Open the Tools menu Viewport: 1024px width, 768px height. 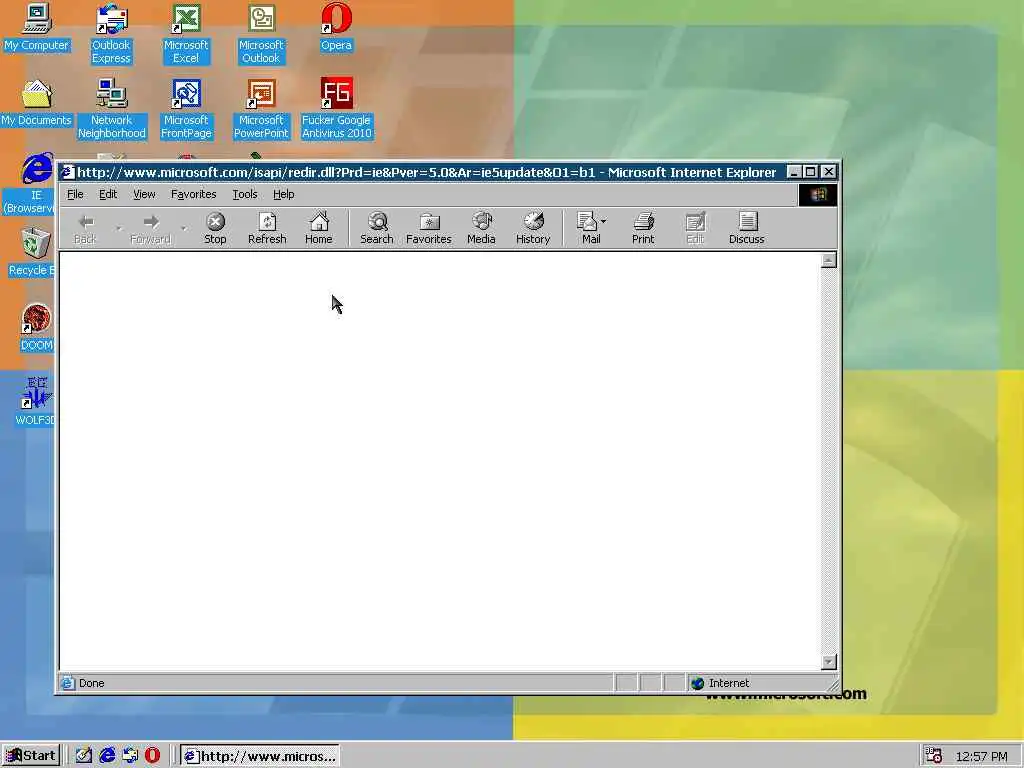coord(245,194)
